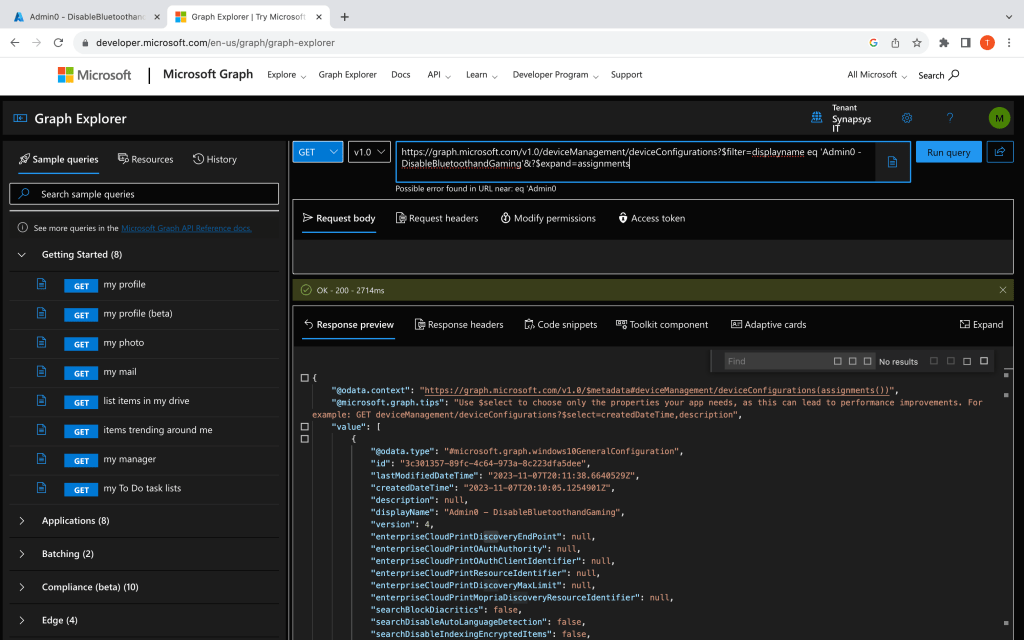The width and height of the screenshot is (1024, 640).
Task: Click the Search sample queries field
Action: pyautogui.click(x=144, y=194)
